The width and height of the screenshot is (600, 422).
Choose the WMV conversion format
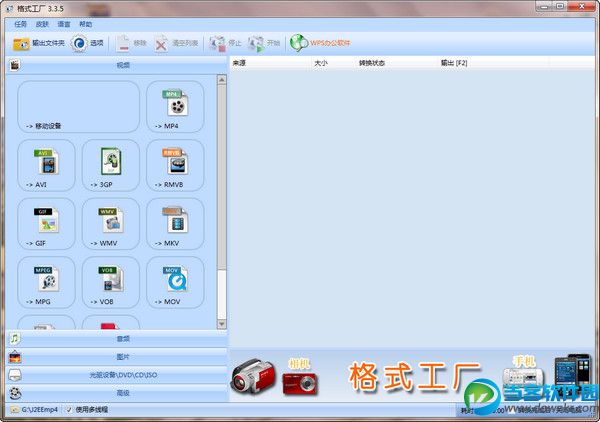click(110, 223)
